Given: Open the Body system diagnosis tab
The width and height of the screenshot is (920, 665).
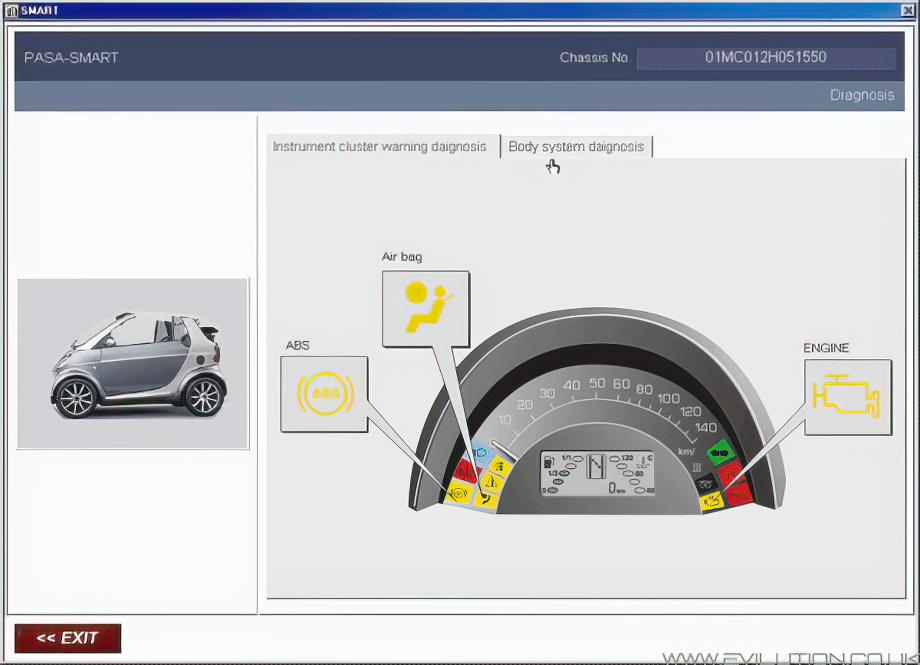Looking at the screenshot, I should click(x=576, y=147).
